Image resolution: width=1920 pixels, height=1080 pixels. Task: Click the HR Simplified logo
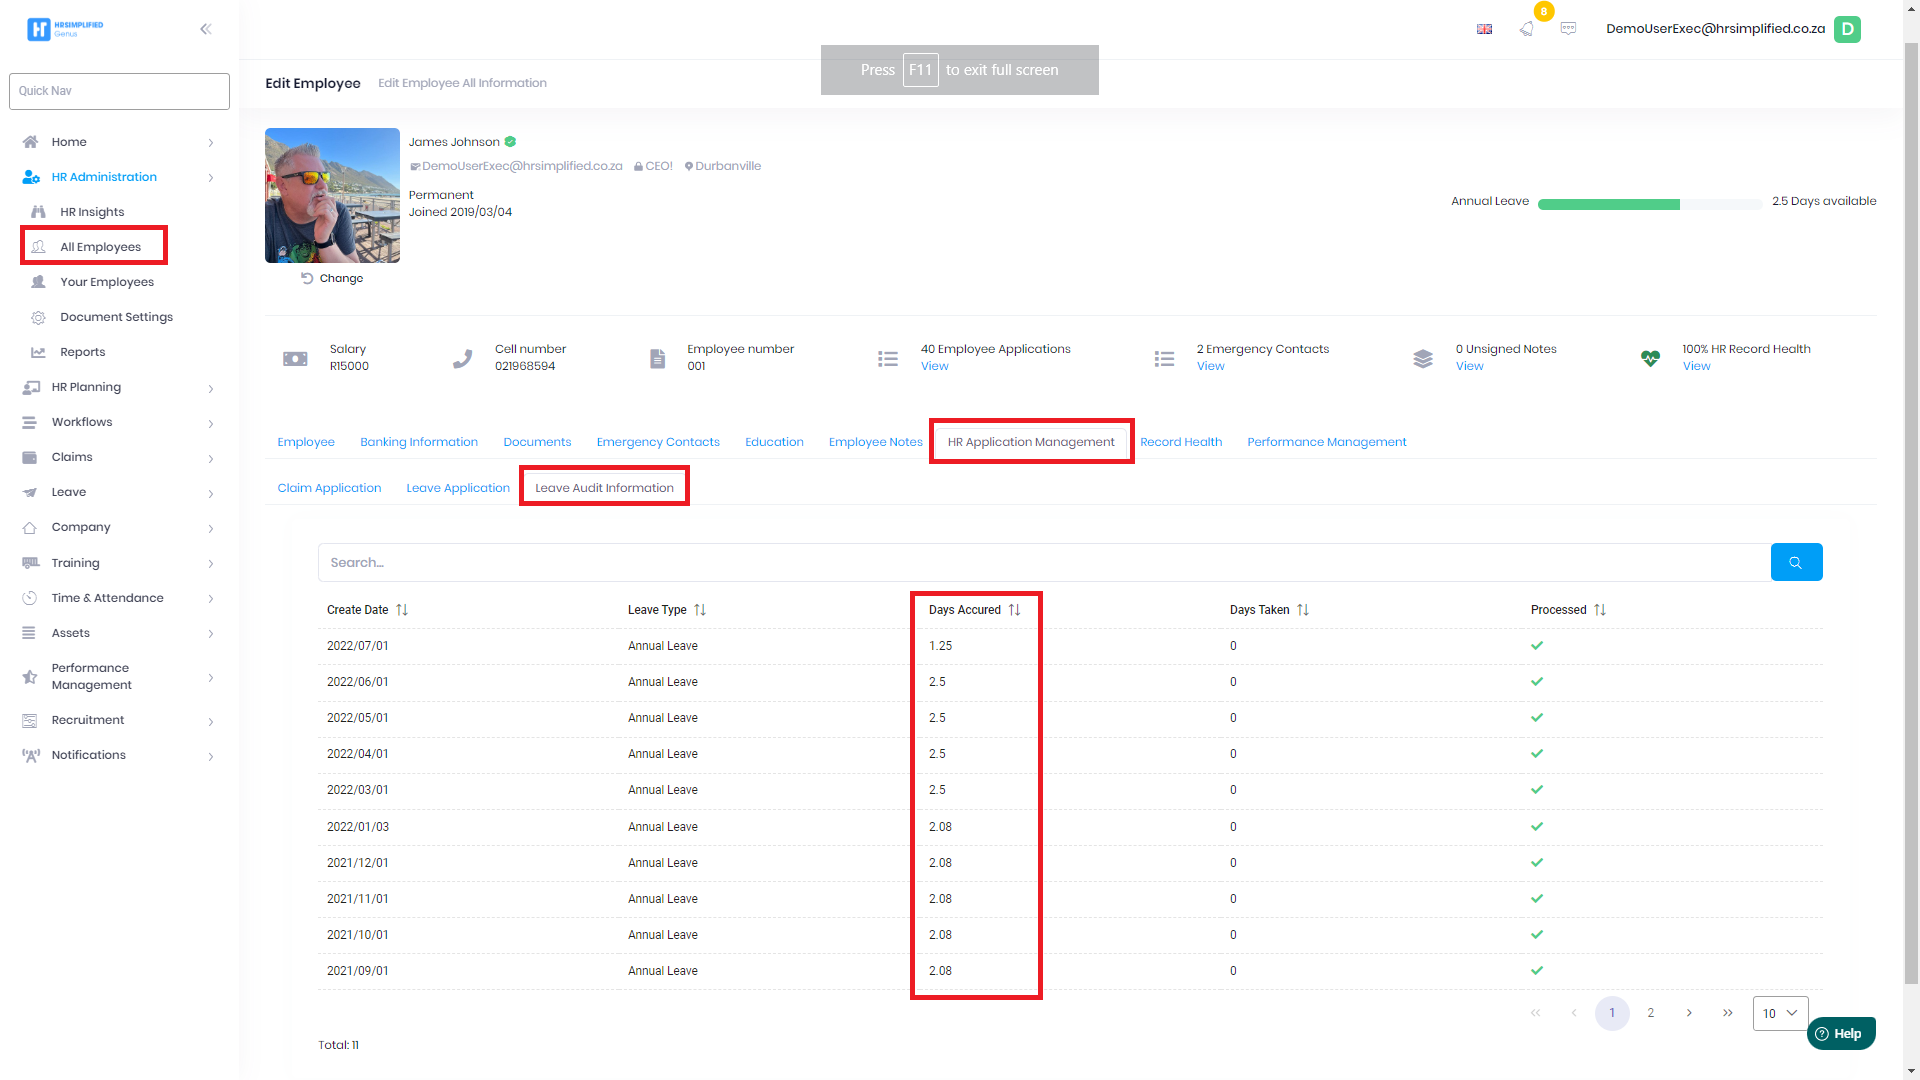[65, 29]
